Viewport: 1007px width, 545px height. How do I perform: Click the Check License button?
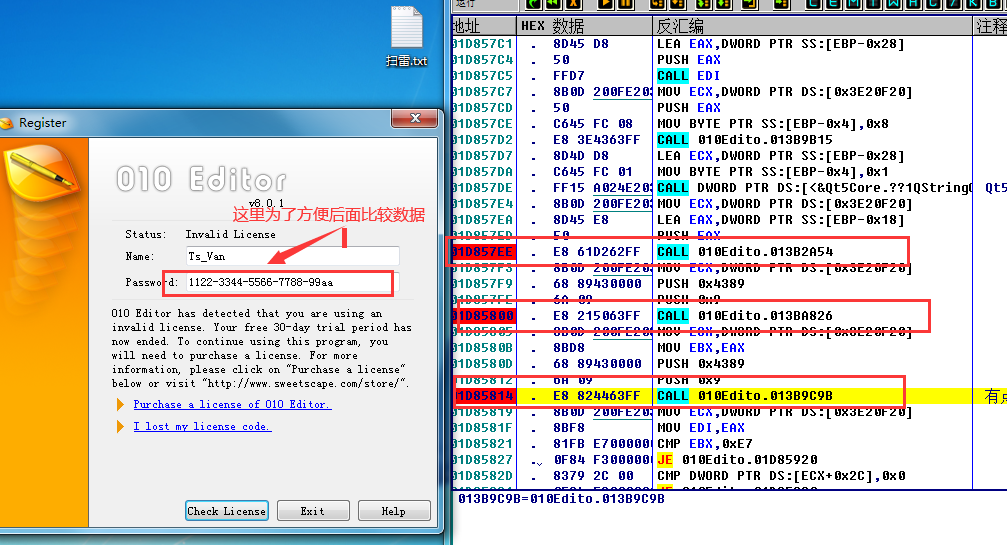tap(227, 511)
